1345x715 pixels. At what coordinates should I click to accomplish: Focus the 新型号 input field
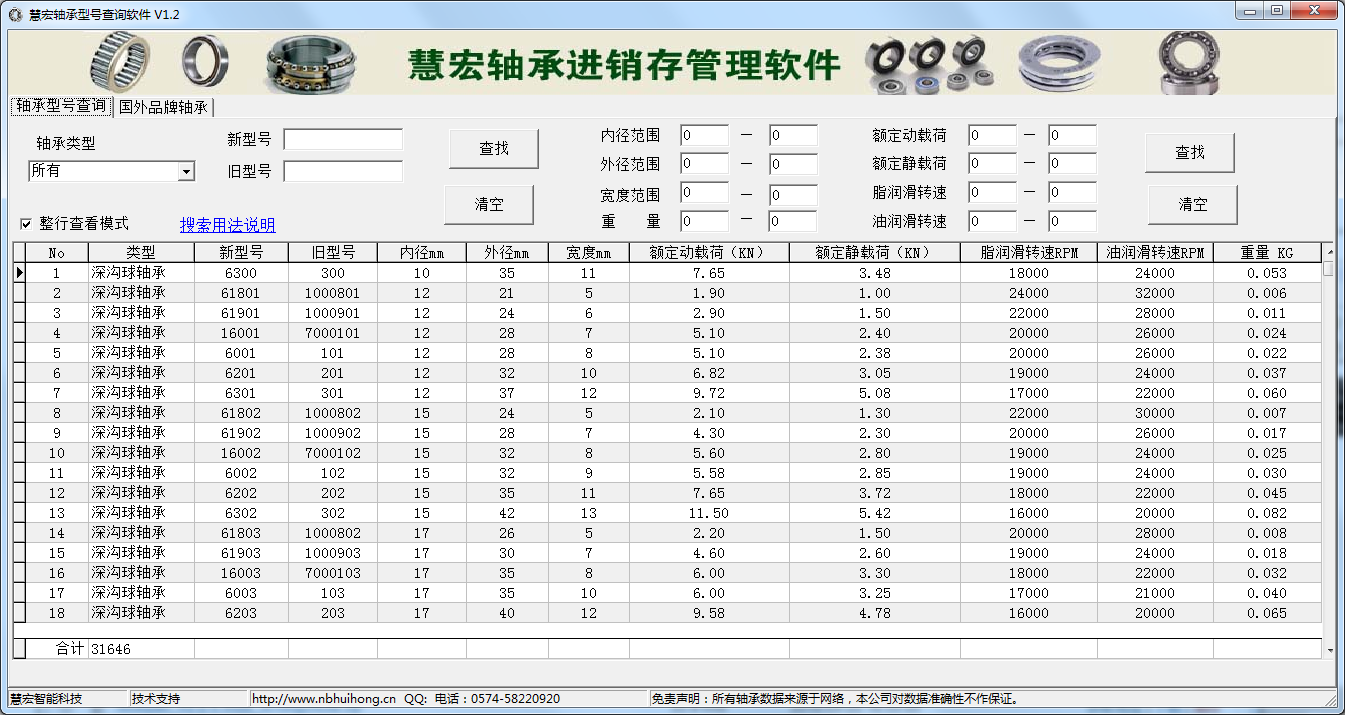point(343,139)
